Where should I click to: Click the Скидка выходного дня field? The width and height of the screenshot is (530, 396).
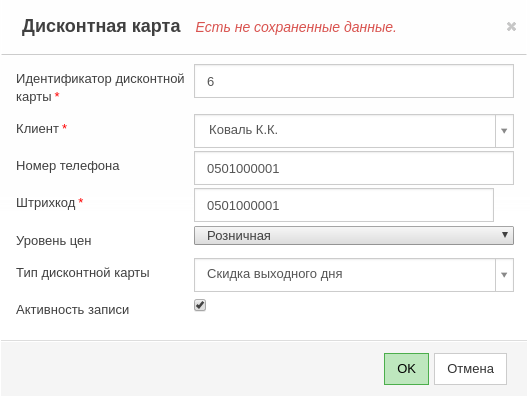[345, 275]
